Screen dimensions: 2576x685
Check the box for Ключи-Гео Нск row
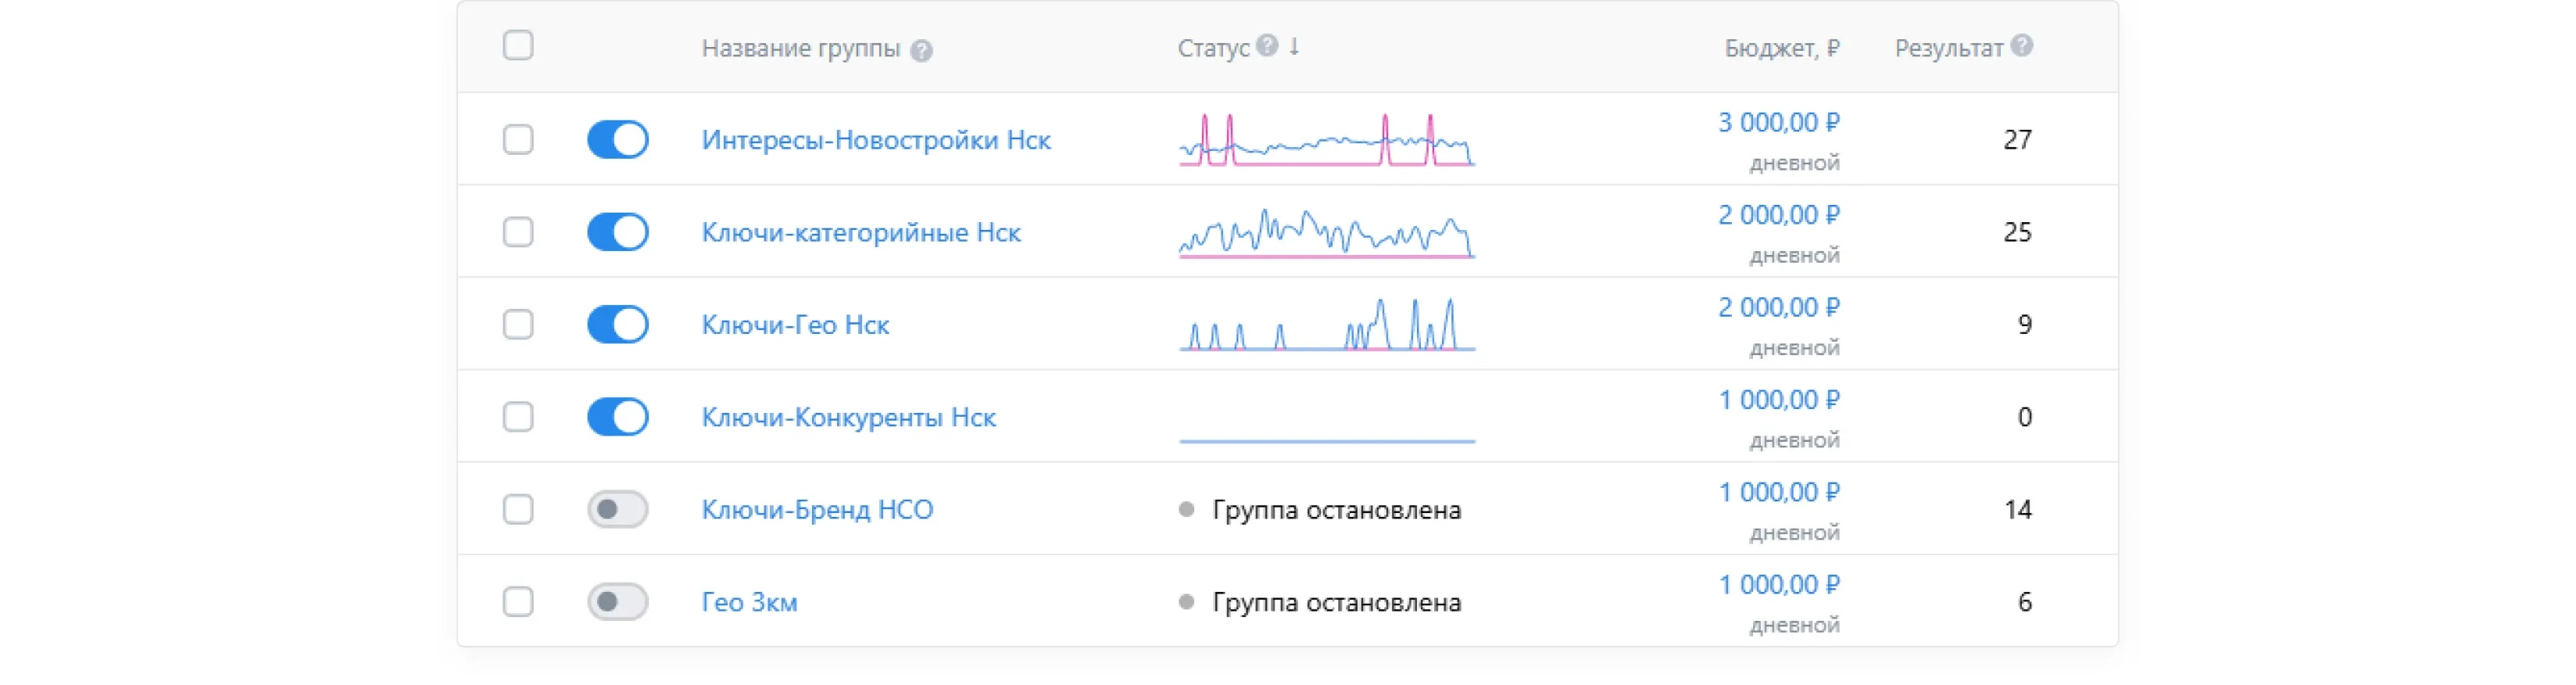coord(518,325)
